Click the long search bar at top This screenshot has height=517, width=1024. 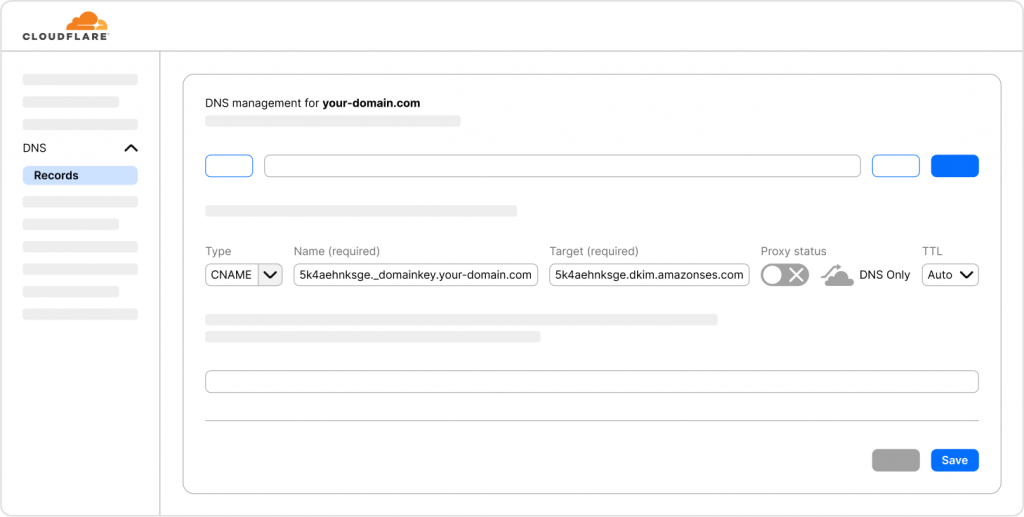pyautogui.click(x=562, y=166)
